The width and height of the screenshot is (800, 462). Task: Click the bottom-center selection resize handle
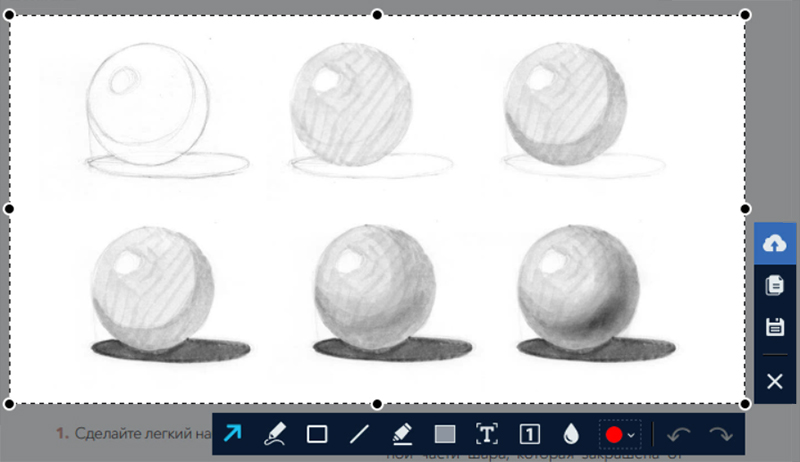coord(377,404)
